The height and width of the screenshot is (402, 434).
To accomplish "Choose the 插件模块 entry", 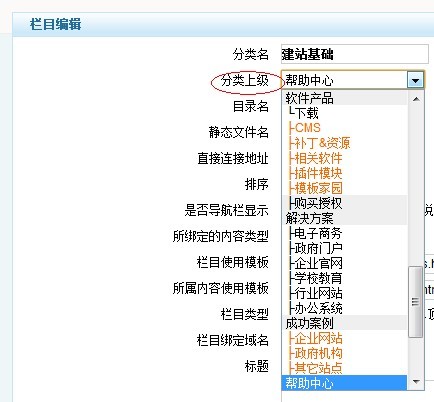I will coord(345,173).
